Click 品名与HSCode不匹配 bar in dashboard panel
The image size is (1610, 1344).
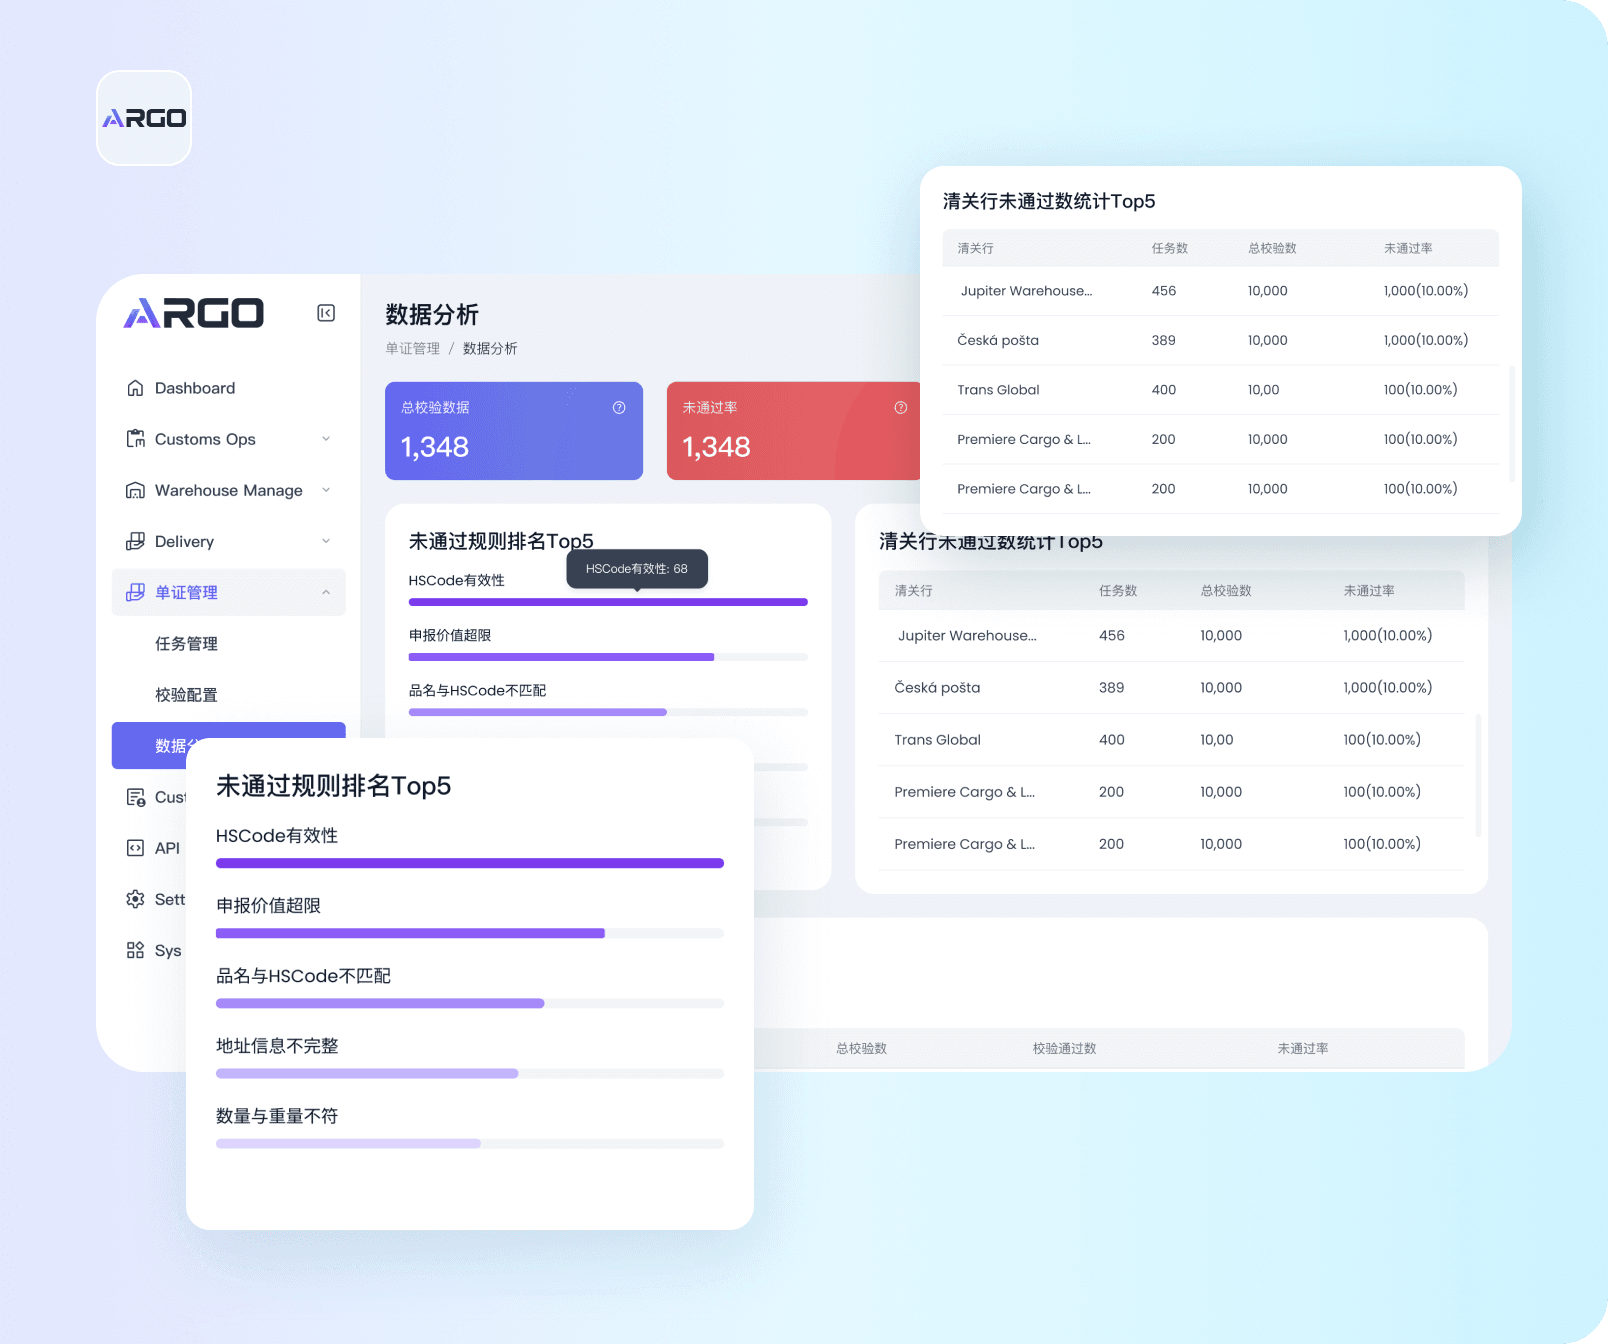608,712
